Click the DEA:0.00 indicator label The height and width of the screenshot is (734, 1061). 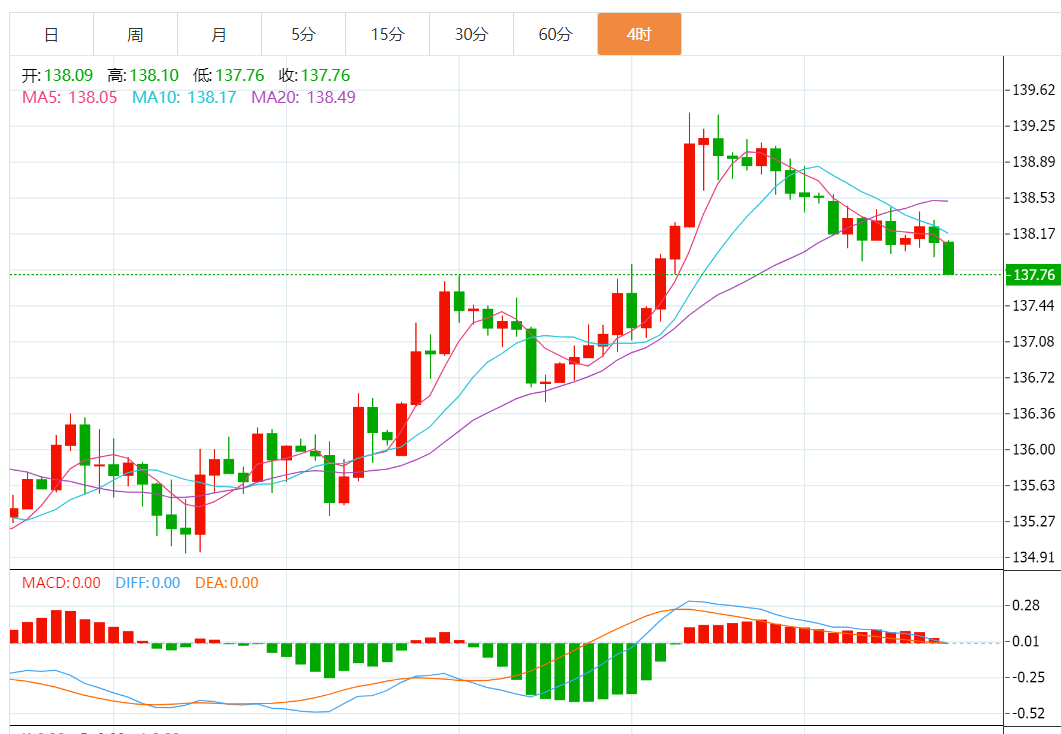click(227, 582)
